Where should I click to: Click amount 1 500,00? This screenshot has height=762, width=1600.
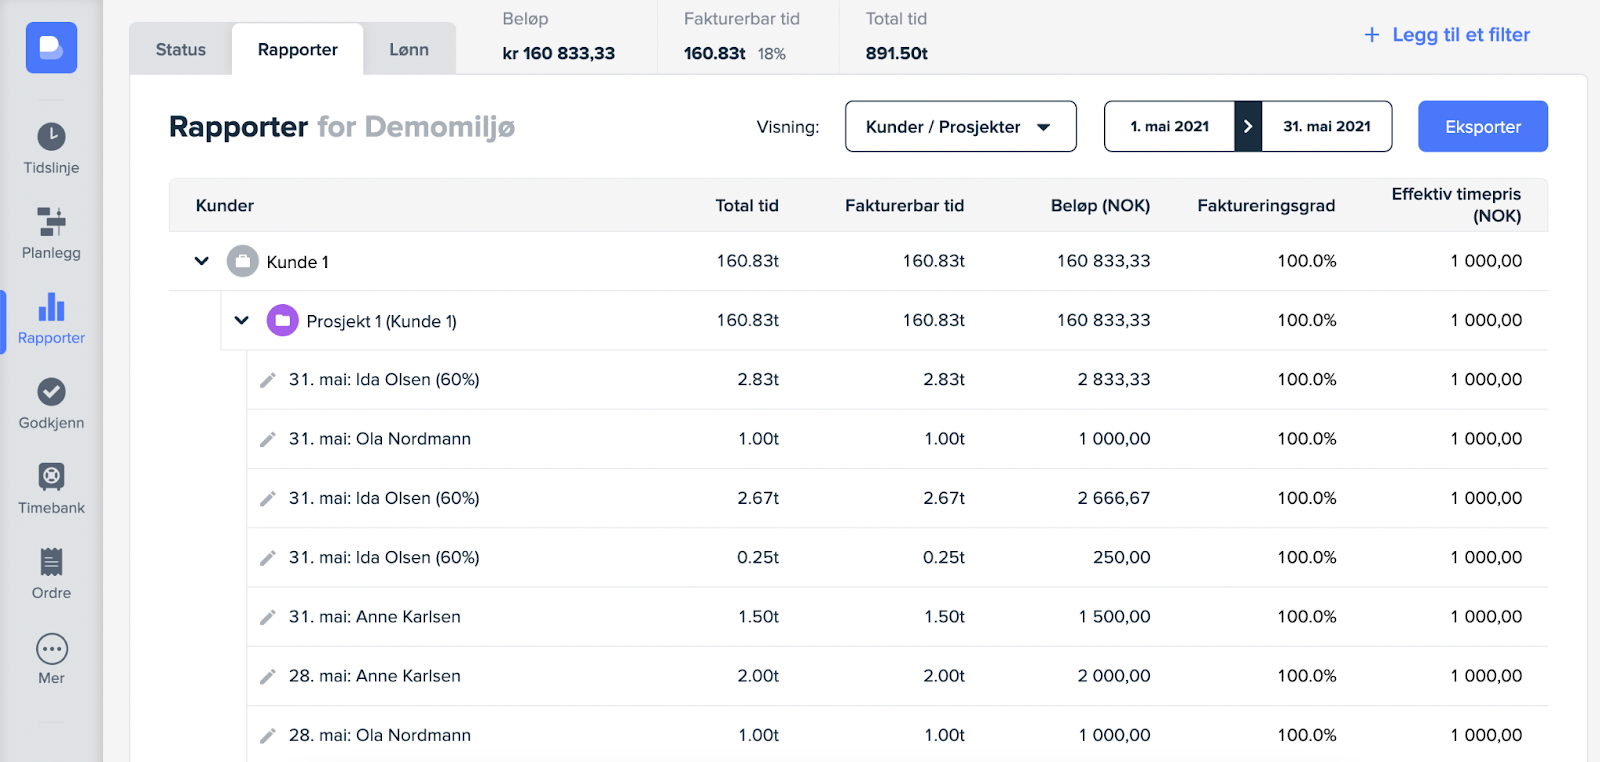point(1115,617)
